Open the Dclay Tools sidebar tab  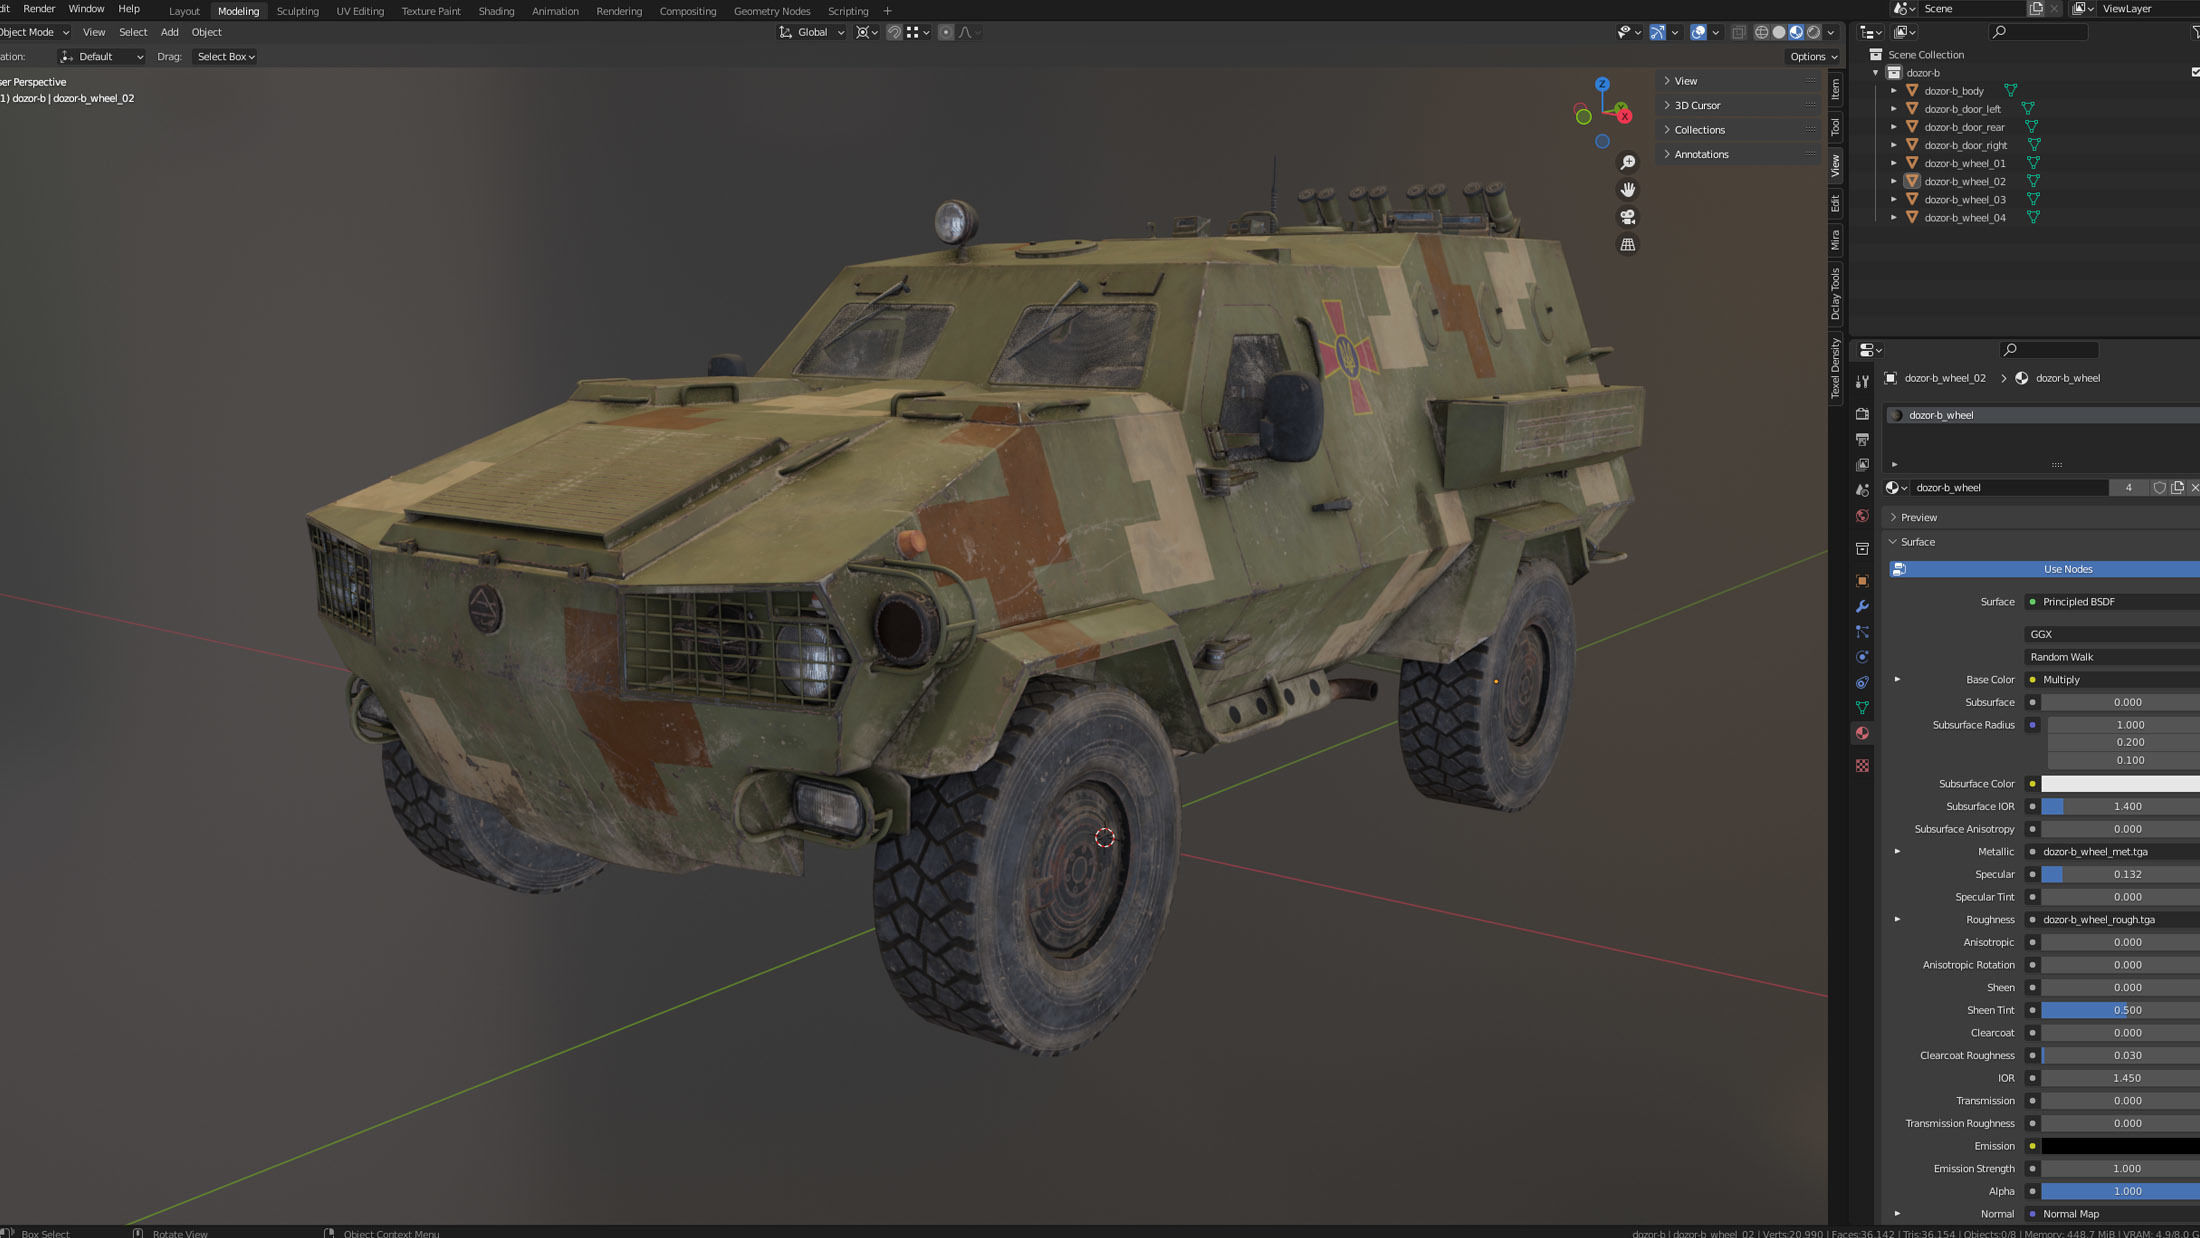click(x=1836, y=293)
